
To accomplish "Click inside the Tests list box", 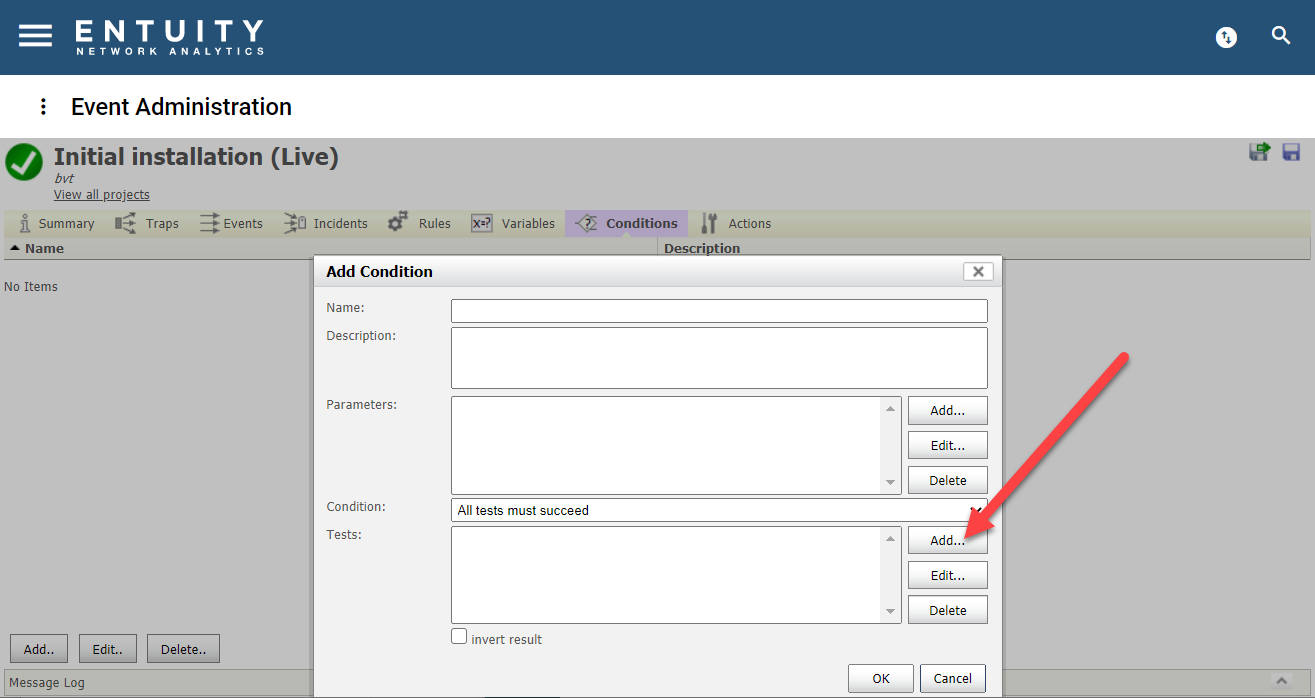I will coord(667,575).
